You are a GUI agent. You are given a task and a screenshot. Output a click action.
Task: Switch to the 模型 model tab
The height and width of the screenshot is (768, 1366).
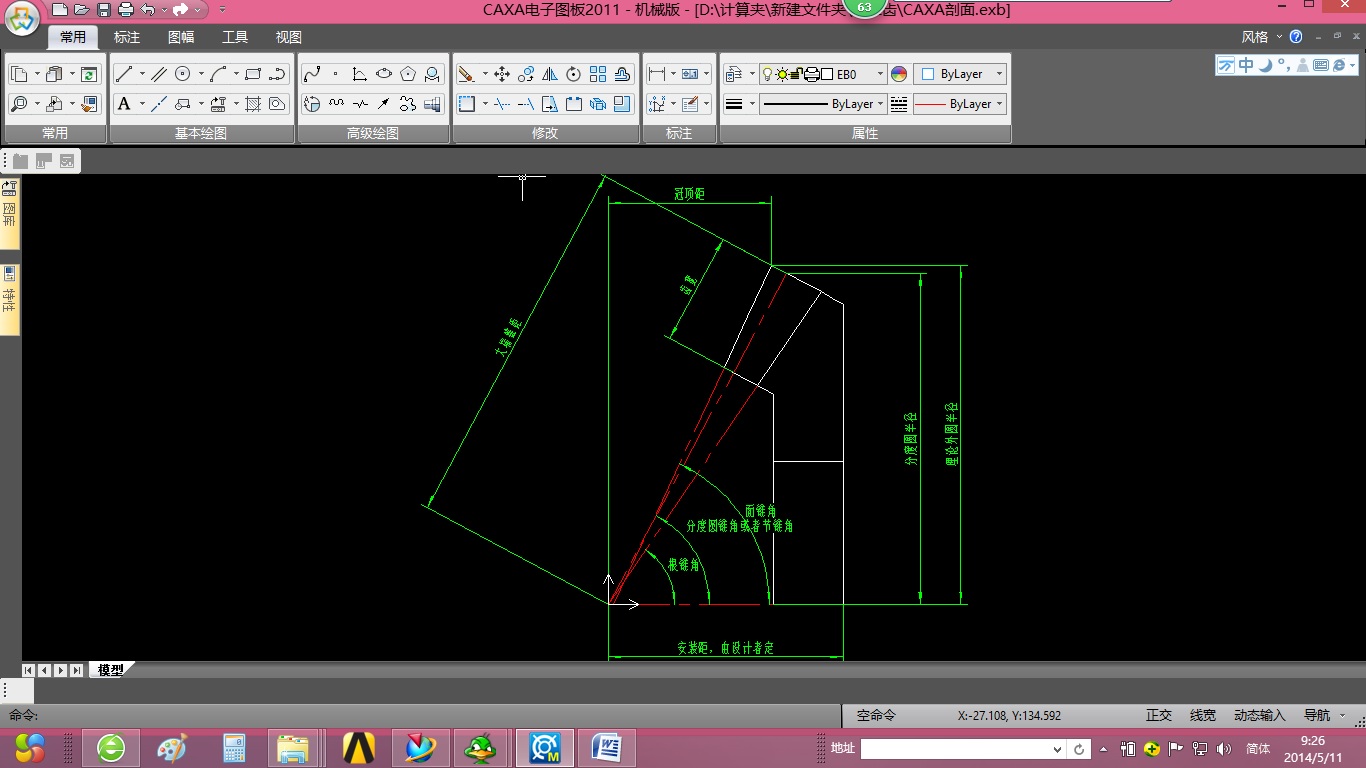pos(110,670)
